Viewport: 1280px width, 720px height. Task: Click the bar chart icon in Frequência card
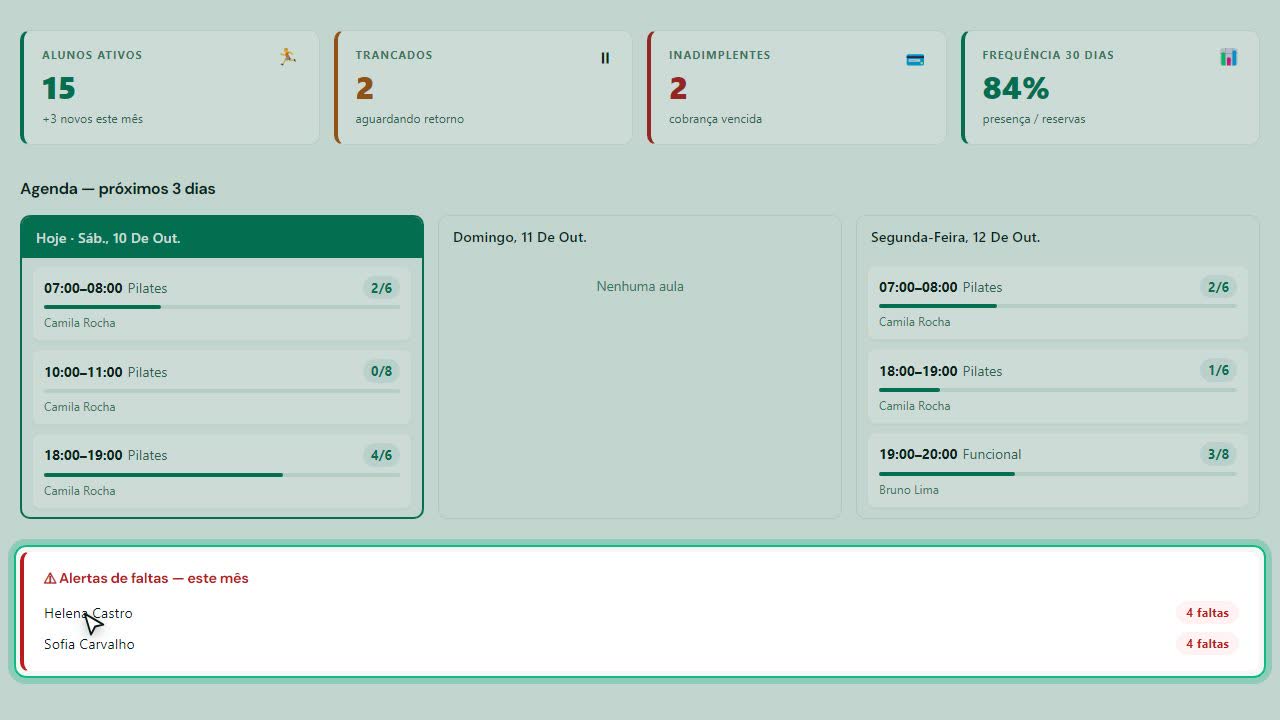pyautogui.click(x=1229, y=57)
